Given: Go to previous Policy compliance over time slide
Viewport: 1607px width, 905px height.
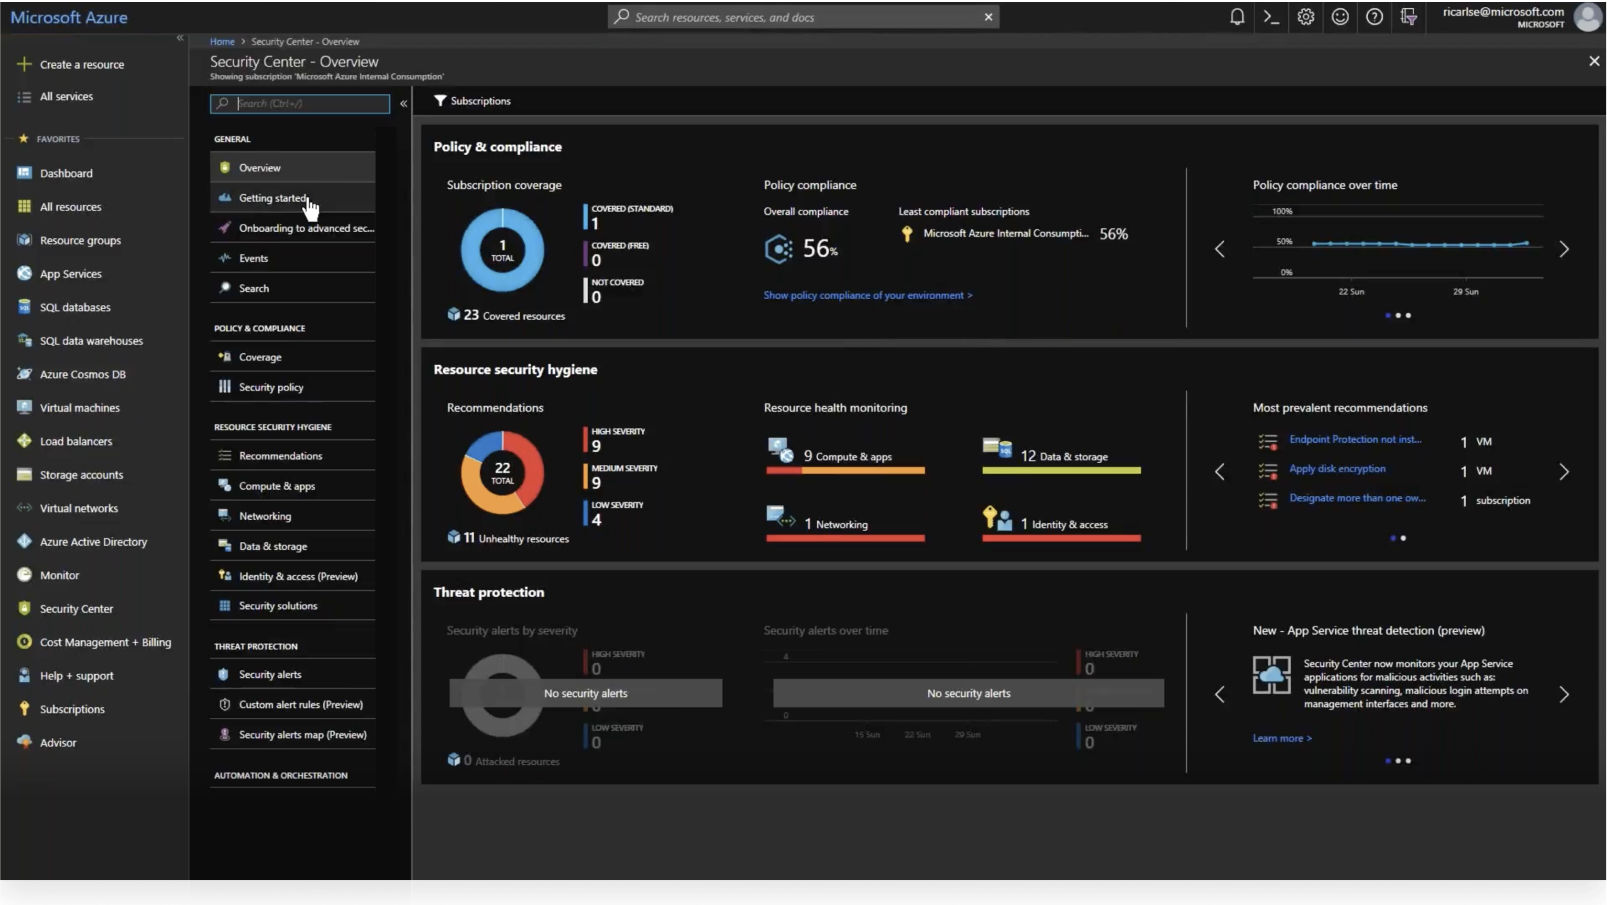Looking at the screenshot, I should click(1219, 249).
